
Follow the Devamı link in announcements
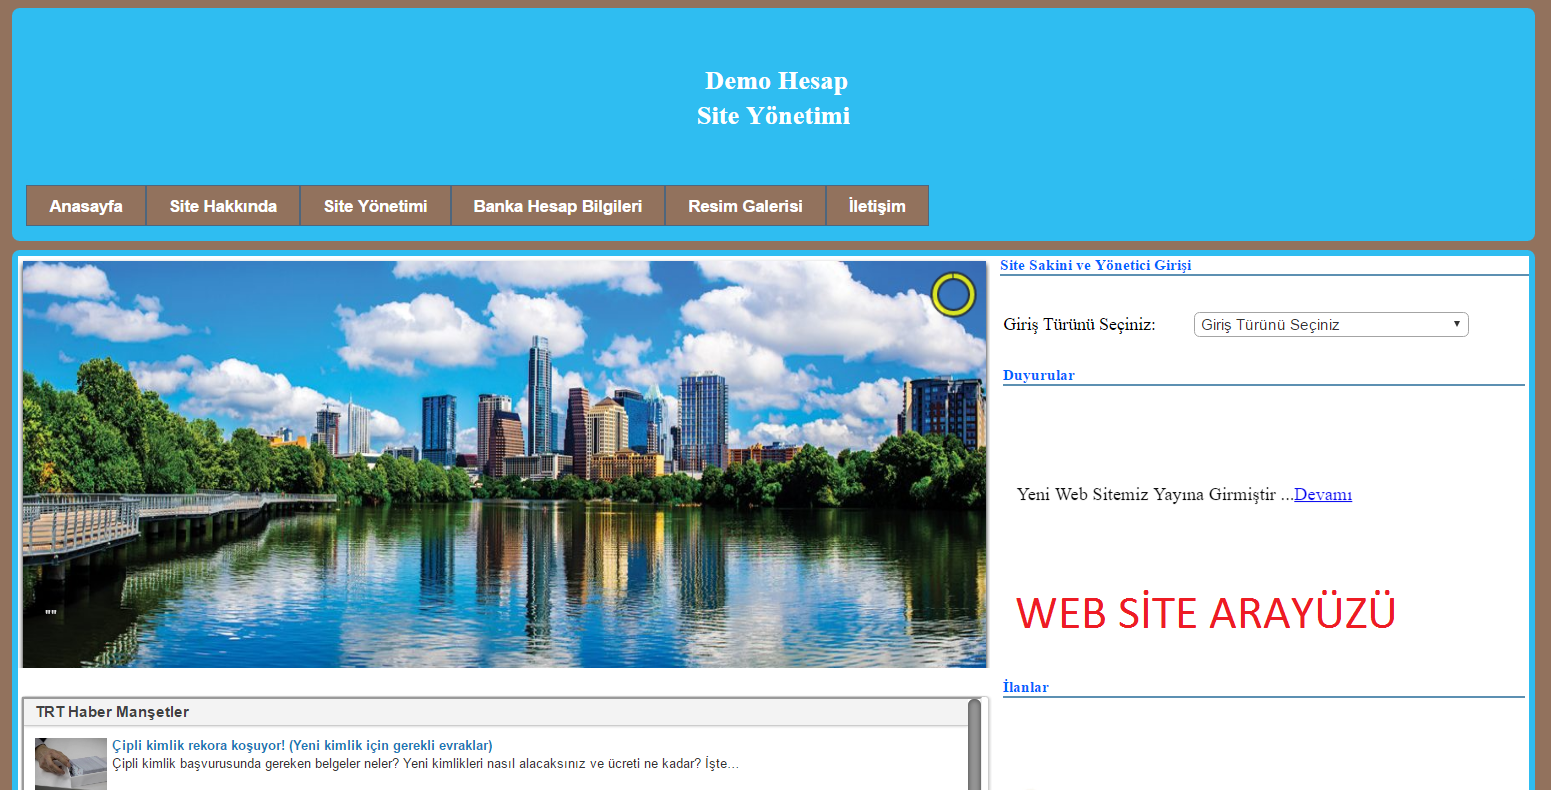pos(1322,495)
